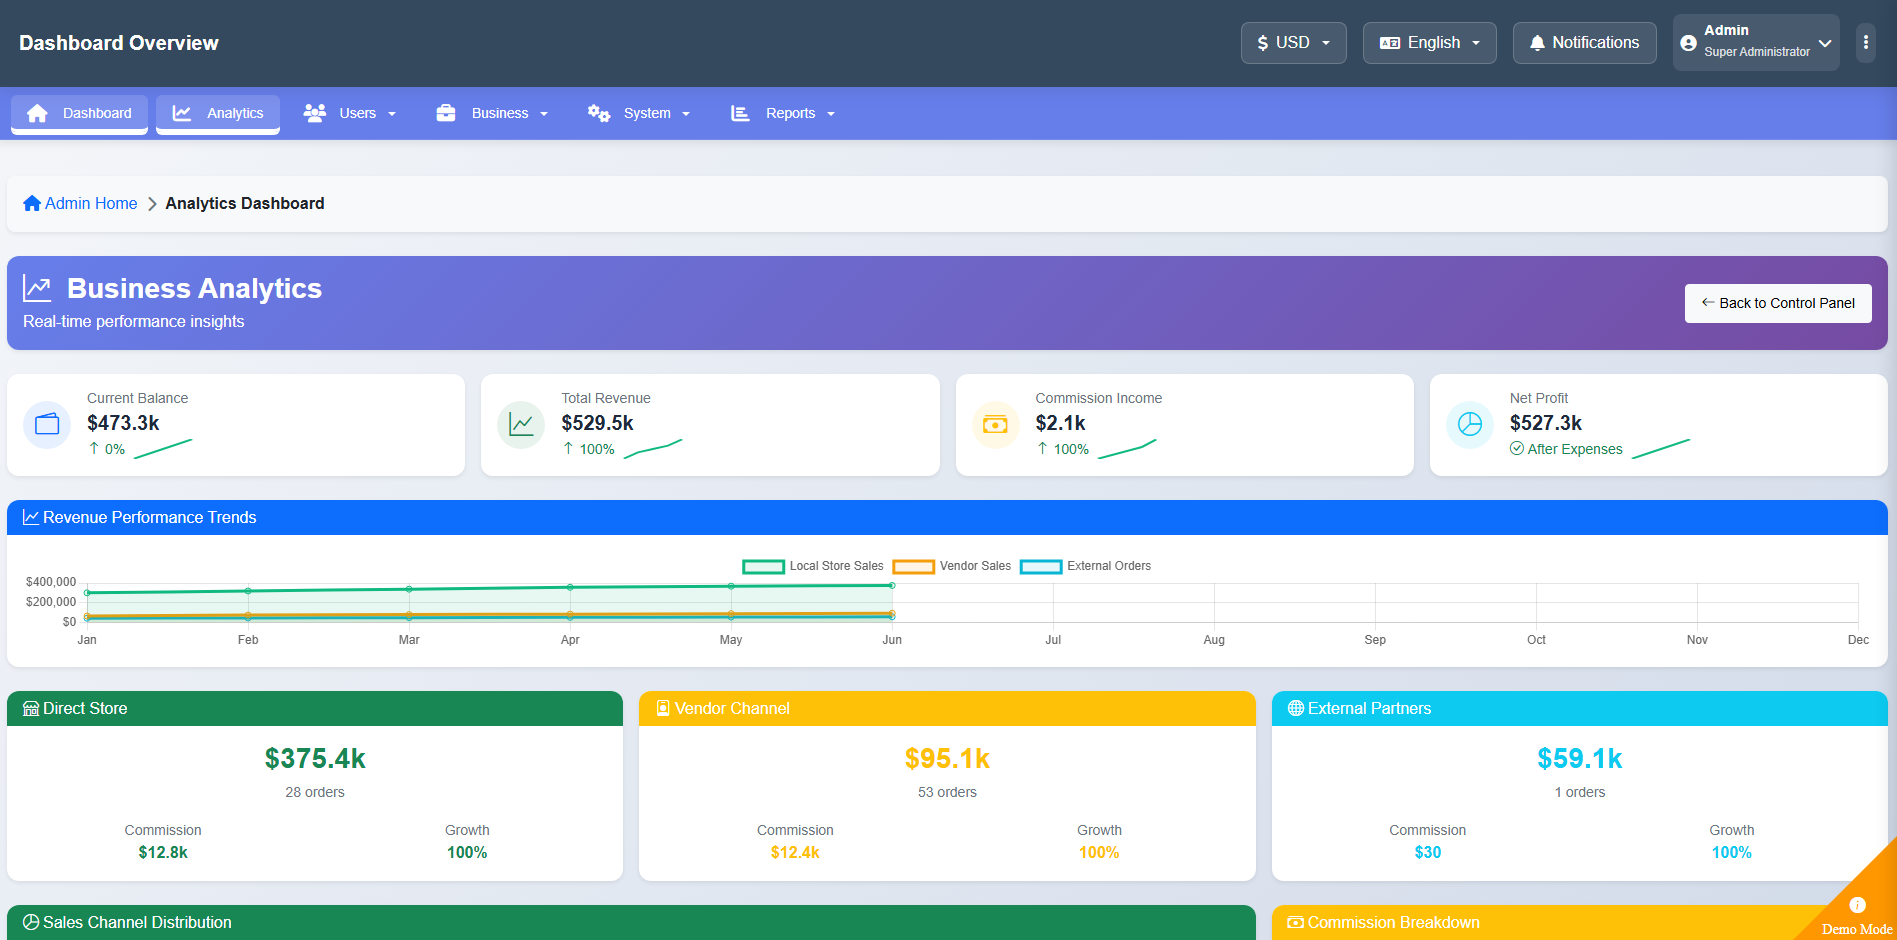Screen dimensions: 1897x940
Task: Click the Demo Mode info icon
Action: 1857,905
